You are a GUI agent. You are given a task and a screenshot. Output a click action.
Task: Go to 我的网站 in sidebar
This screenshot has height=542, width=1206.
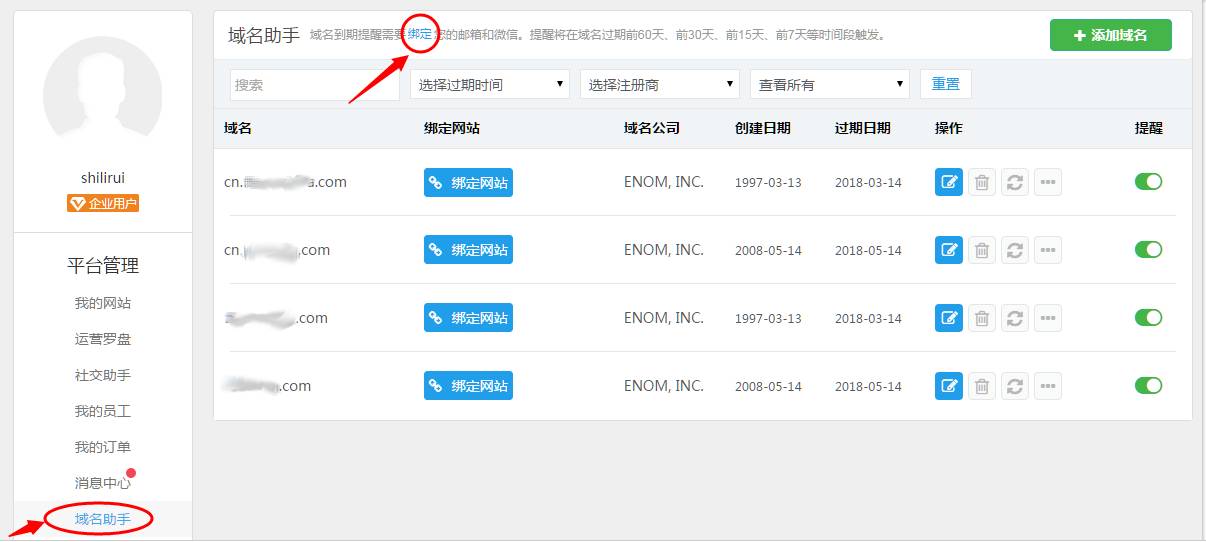click(x=103, y=303)
